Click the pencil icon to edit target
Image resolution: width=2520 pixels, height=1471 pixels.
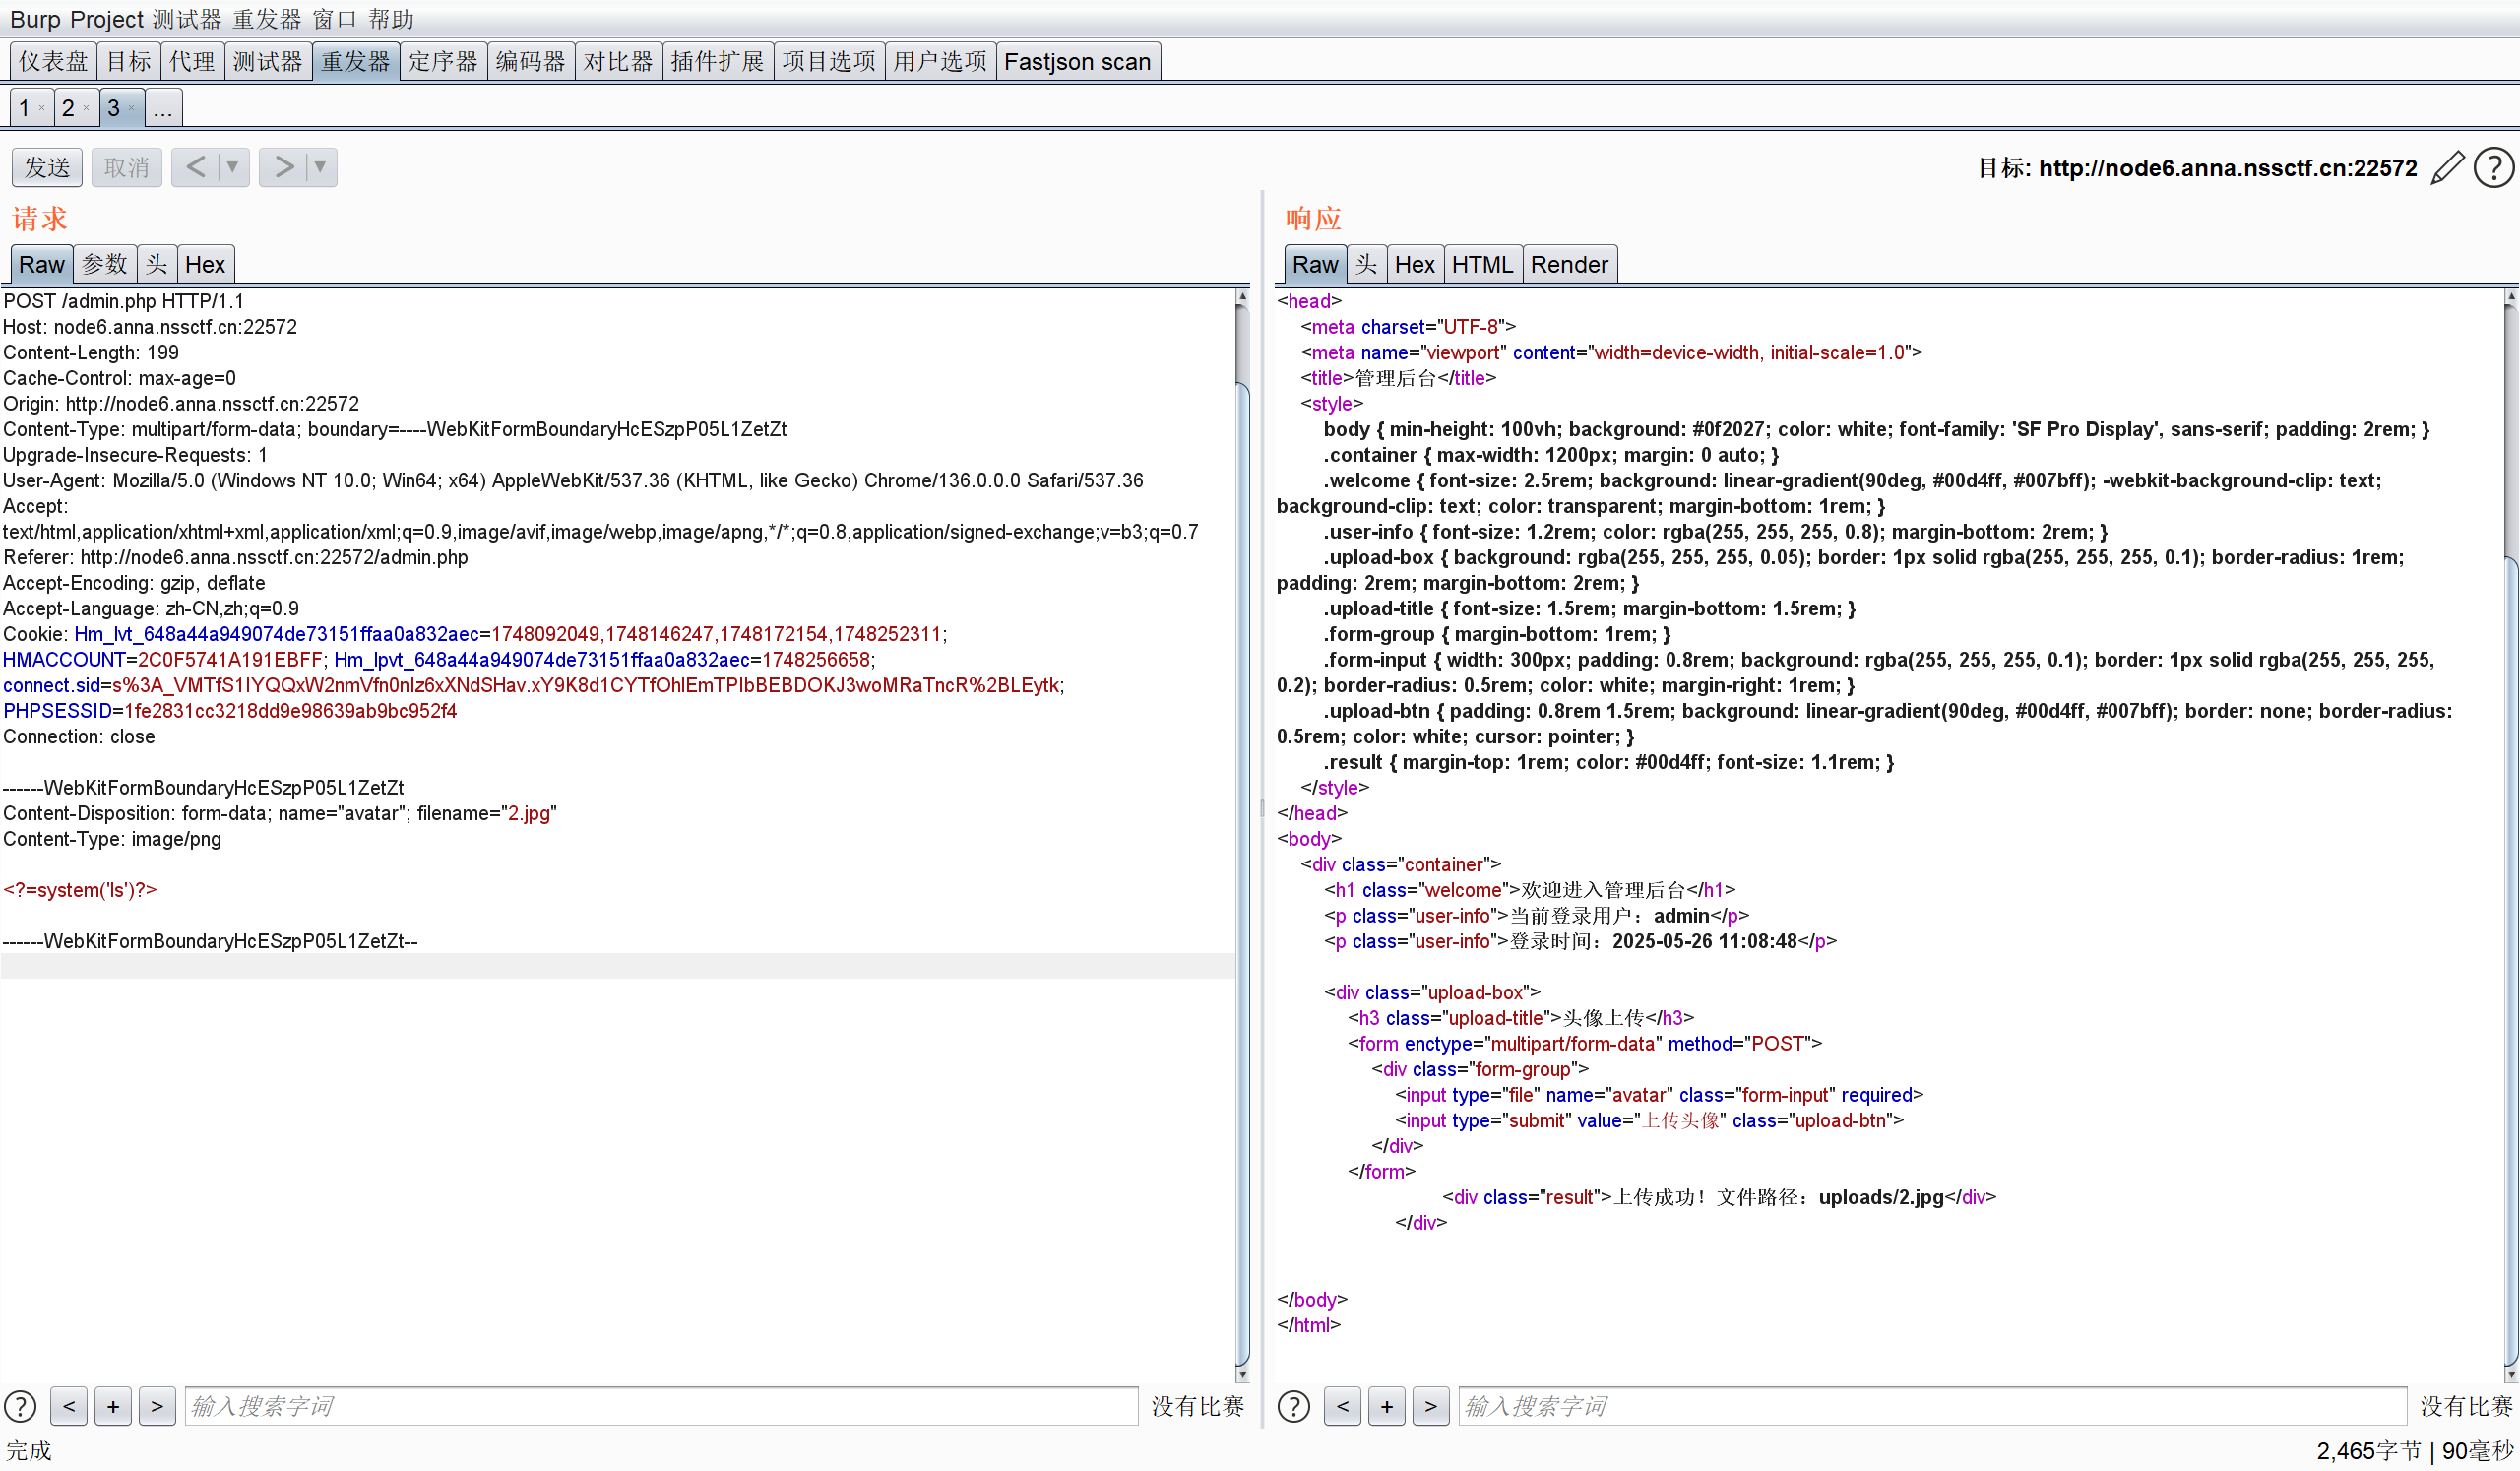pyautogui.click(x=2447, y=168)
